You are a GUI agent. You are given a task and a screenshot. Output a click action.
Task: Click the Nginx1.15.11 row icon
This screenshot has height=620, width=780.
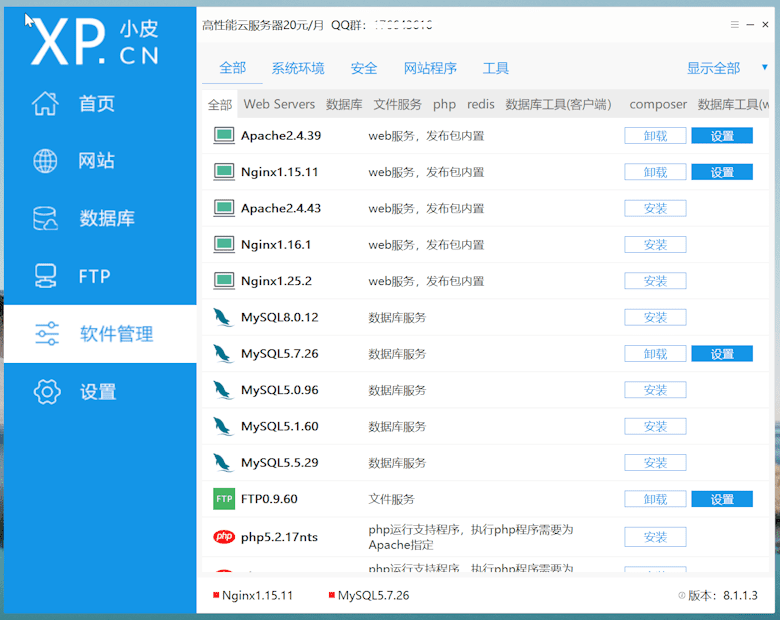click(224, 172)
